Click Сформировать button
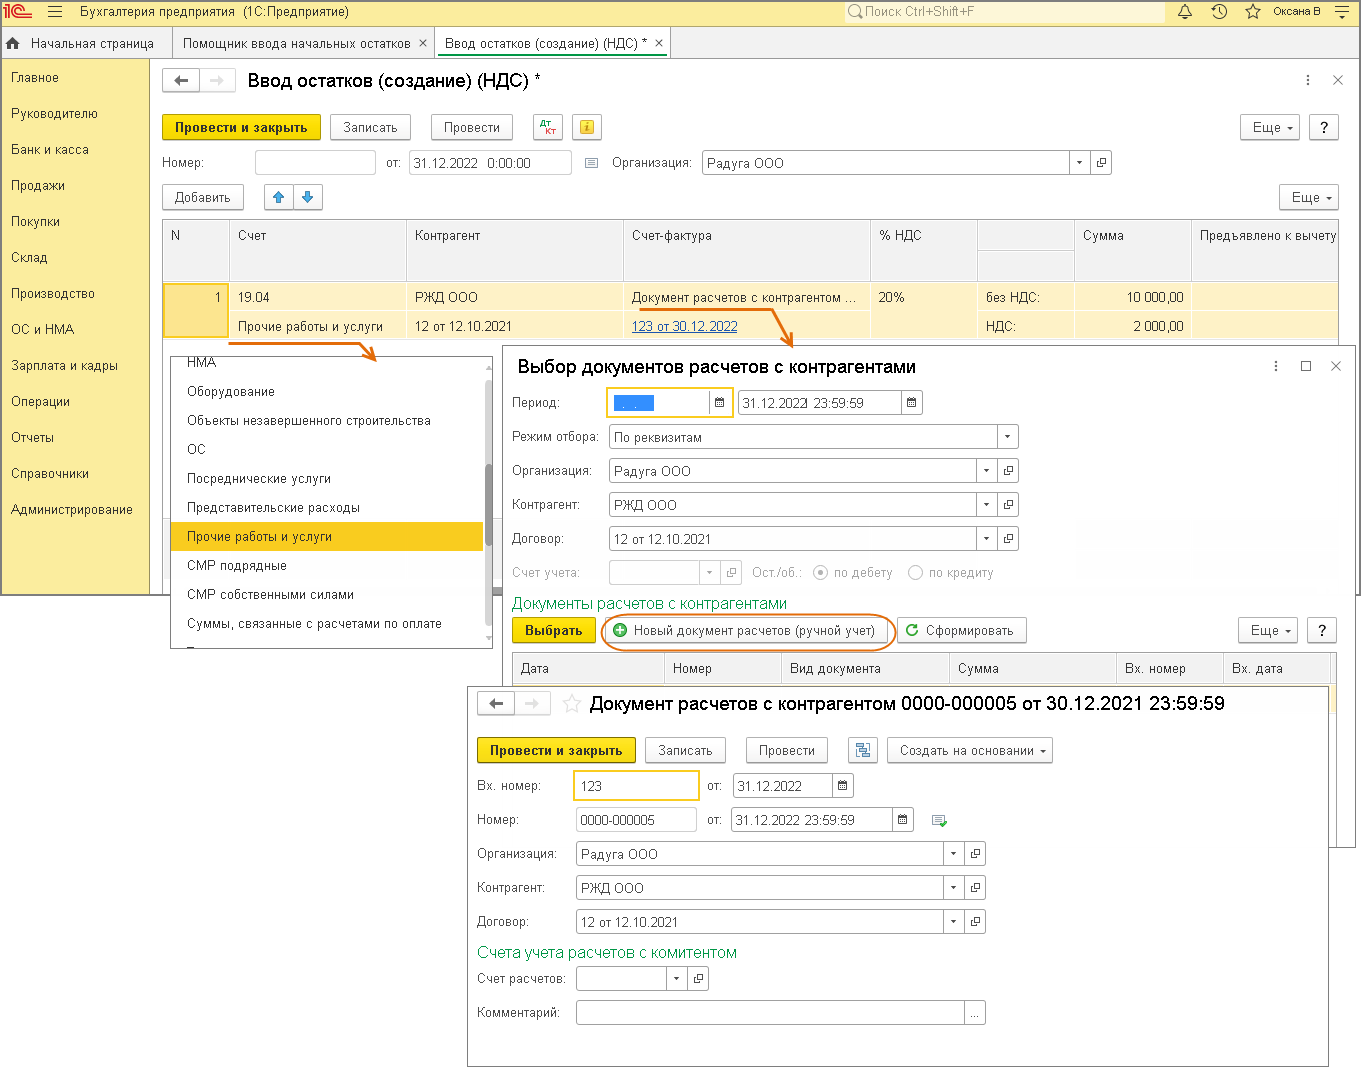This screenshot has width=1361, height=1070. click(961, 630)
